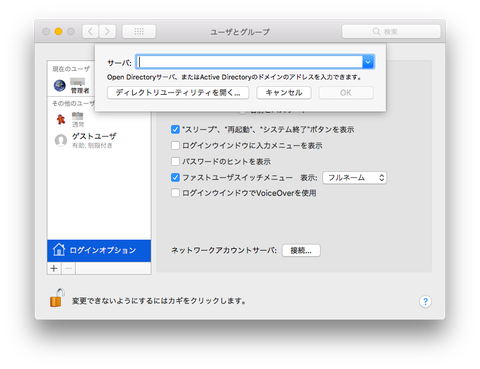Toggle スリープ、再起動、システム終了 buttons checkbox
The height and width of the screenshot is (369, 480).
(x=175, y=129)
